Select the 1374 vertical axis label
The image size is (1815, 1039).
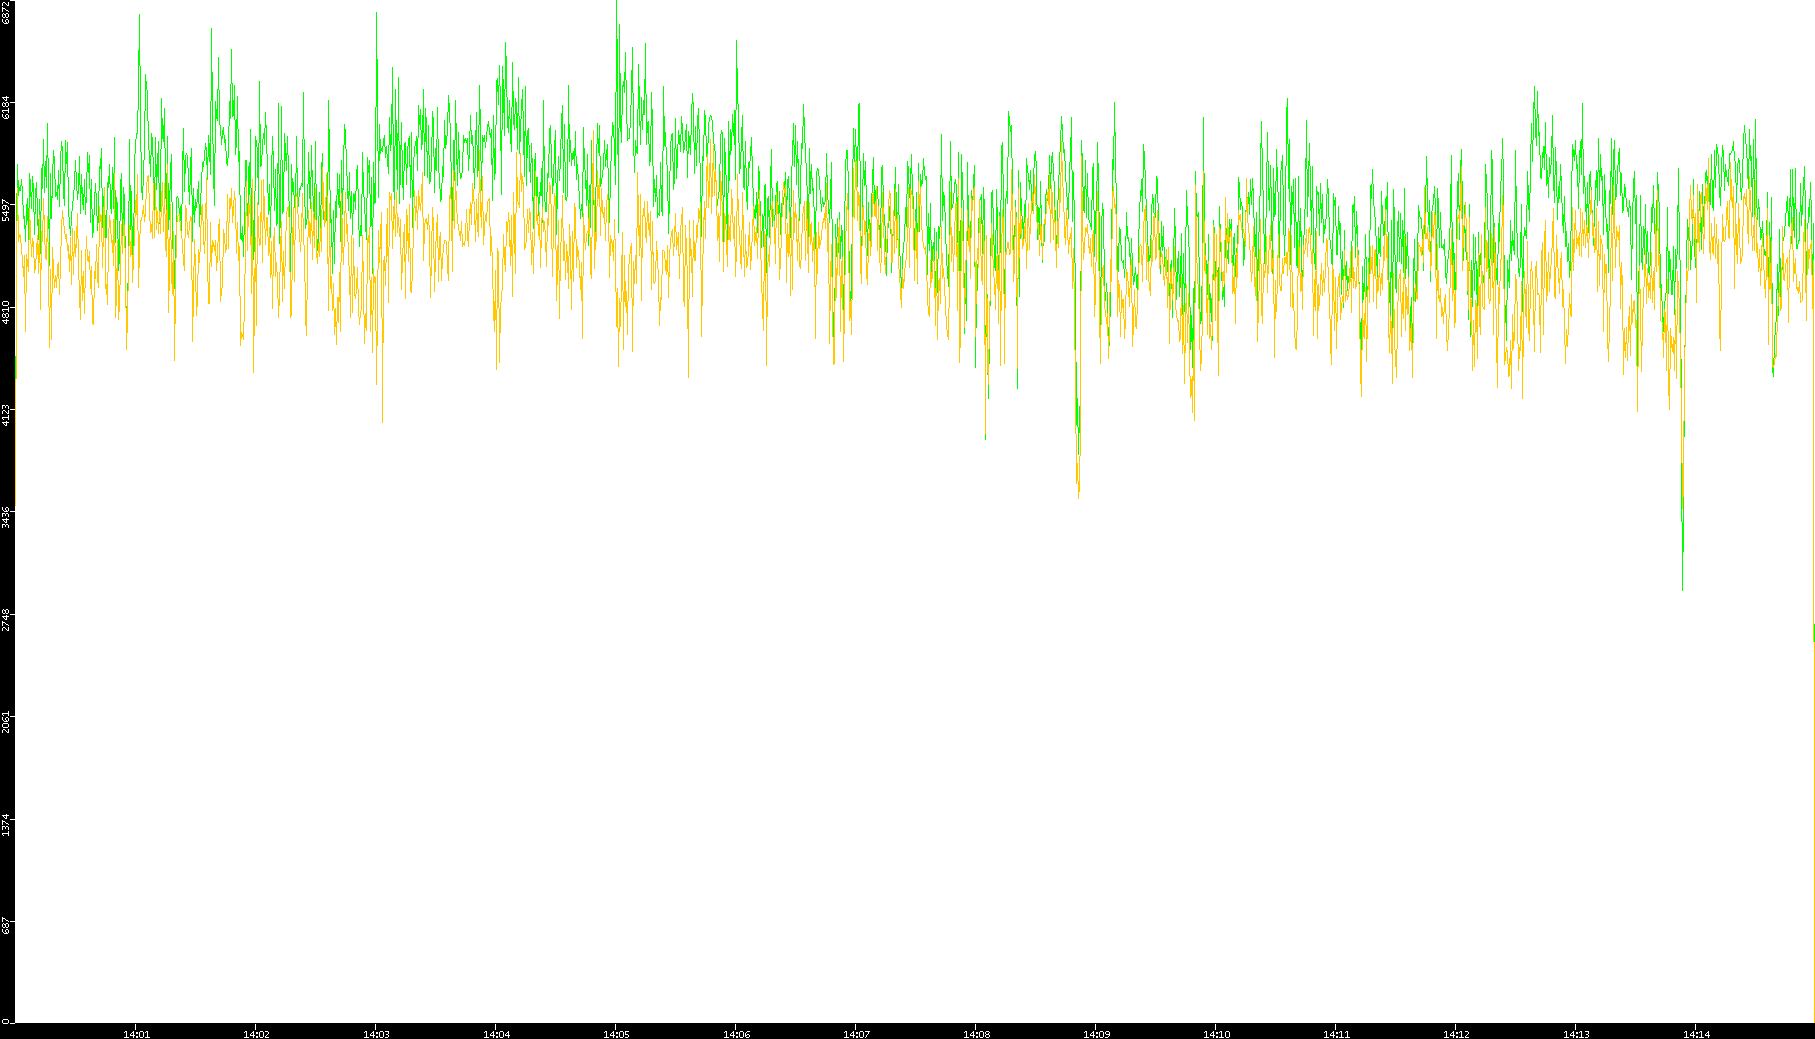pos(6,824)
